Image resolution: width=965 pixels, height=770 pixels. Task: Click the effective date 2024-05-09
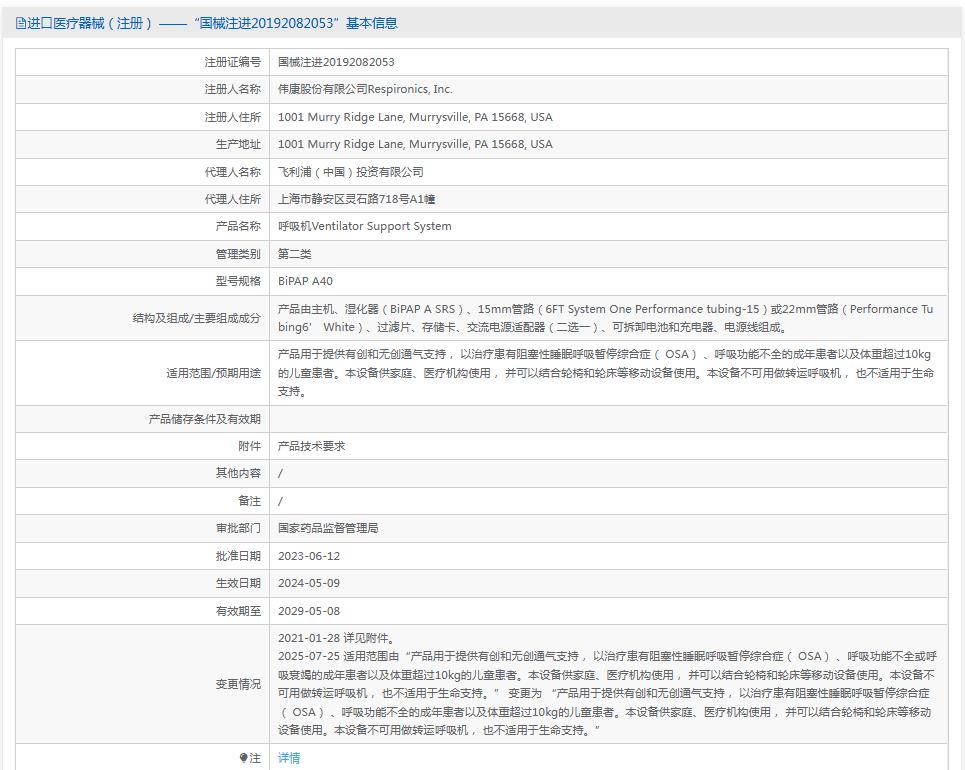[x=309, y=583]
